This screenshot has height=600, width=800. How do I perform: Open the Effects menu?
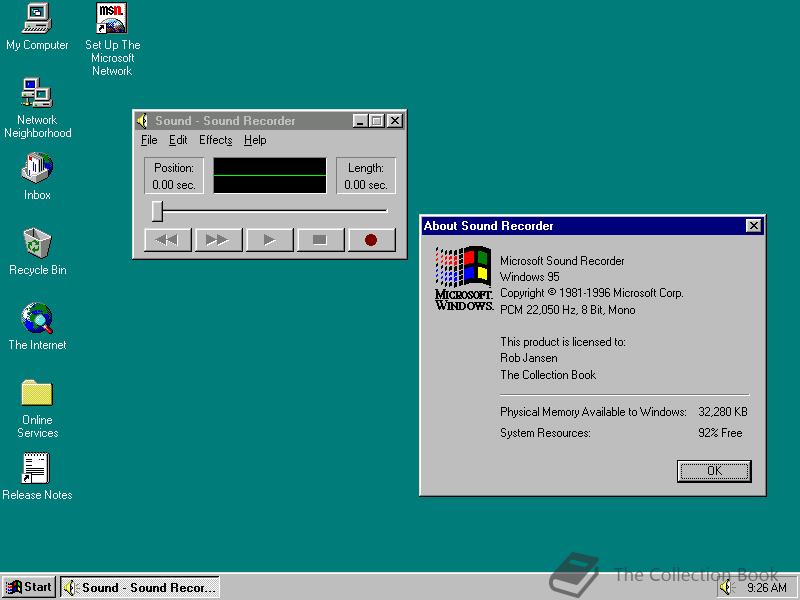pos(215,140)
